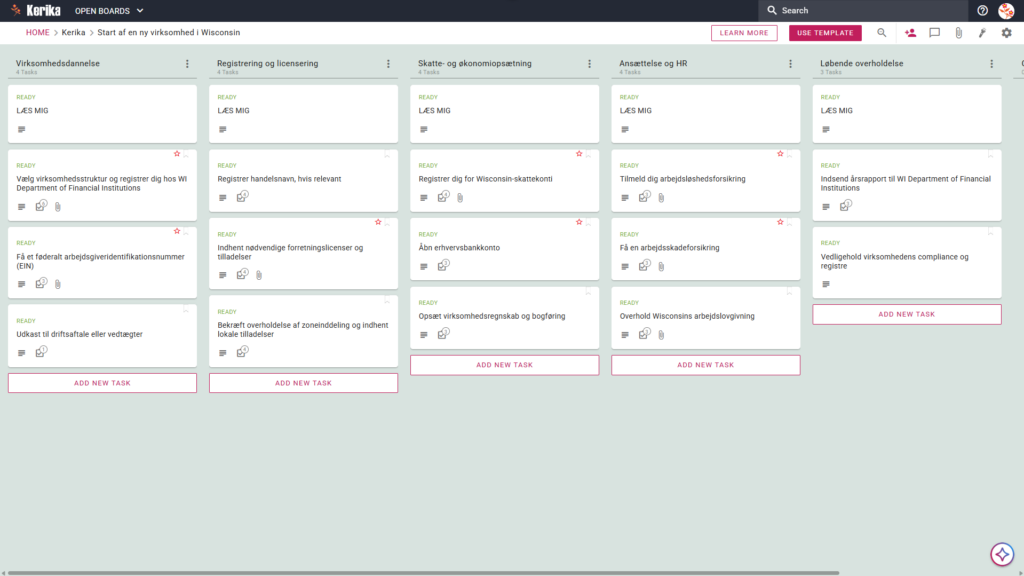1024x576 pixels.
Task: Open checklist icon on Åbn erhvervsbankkonto card
Action: pos(443,265)
